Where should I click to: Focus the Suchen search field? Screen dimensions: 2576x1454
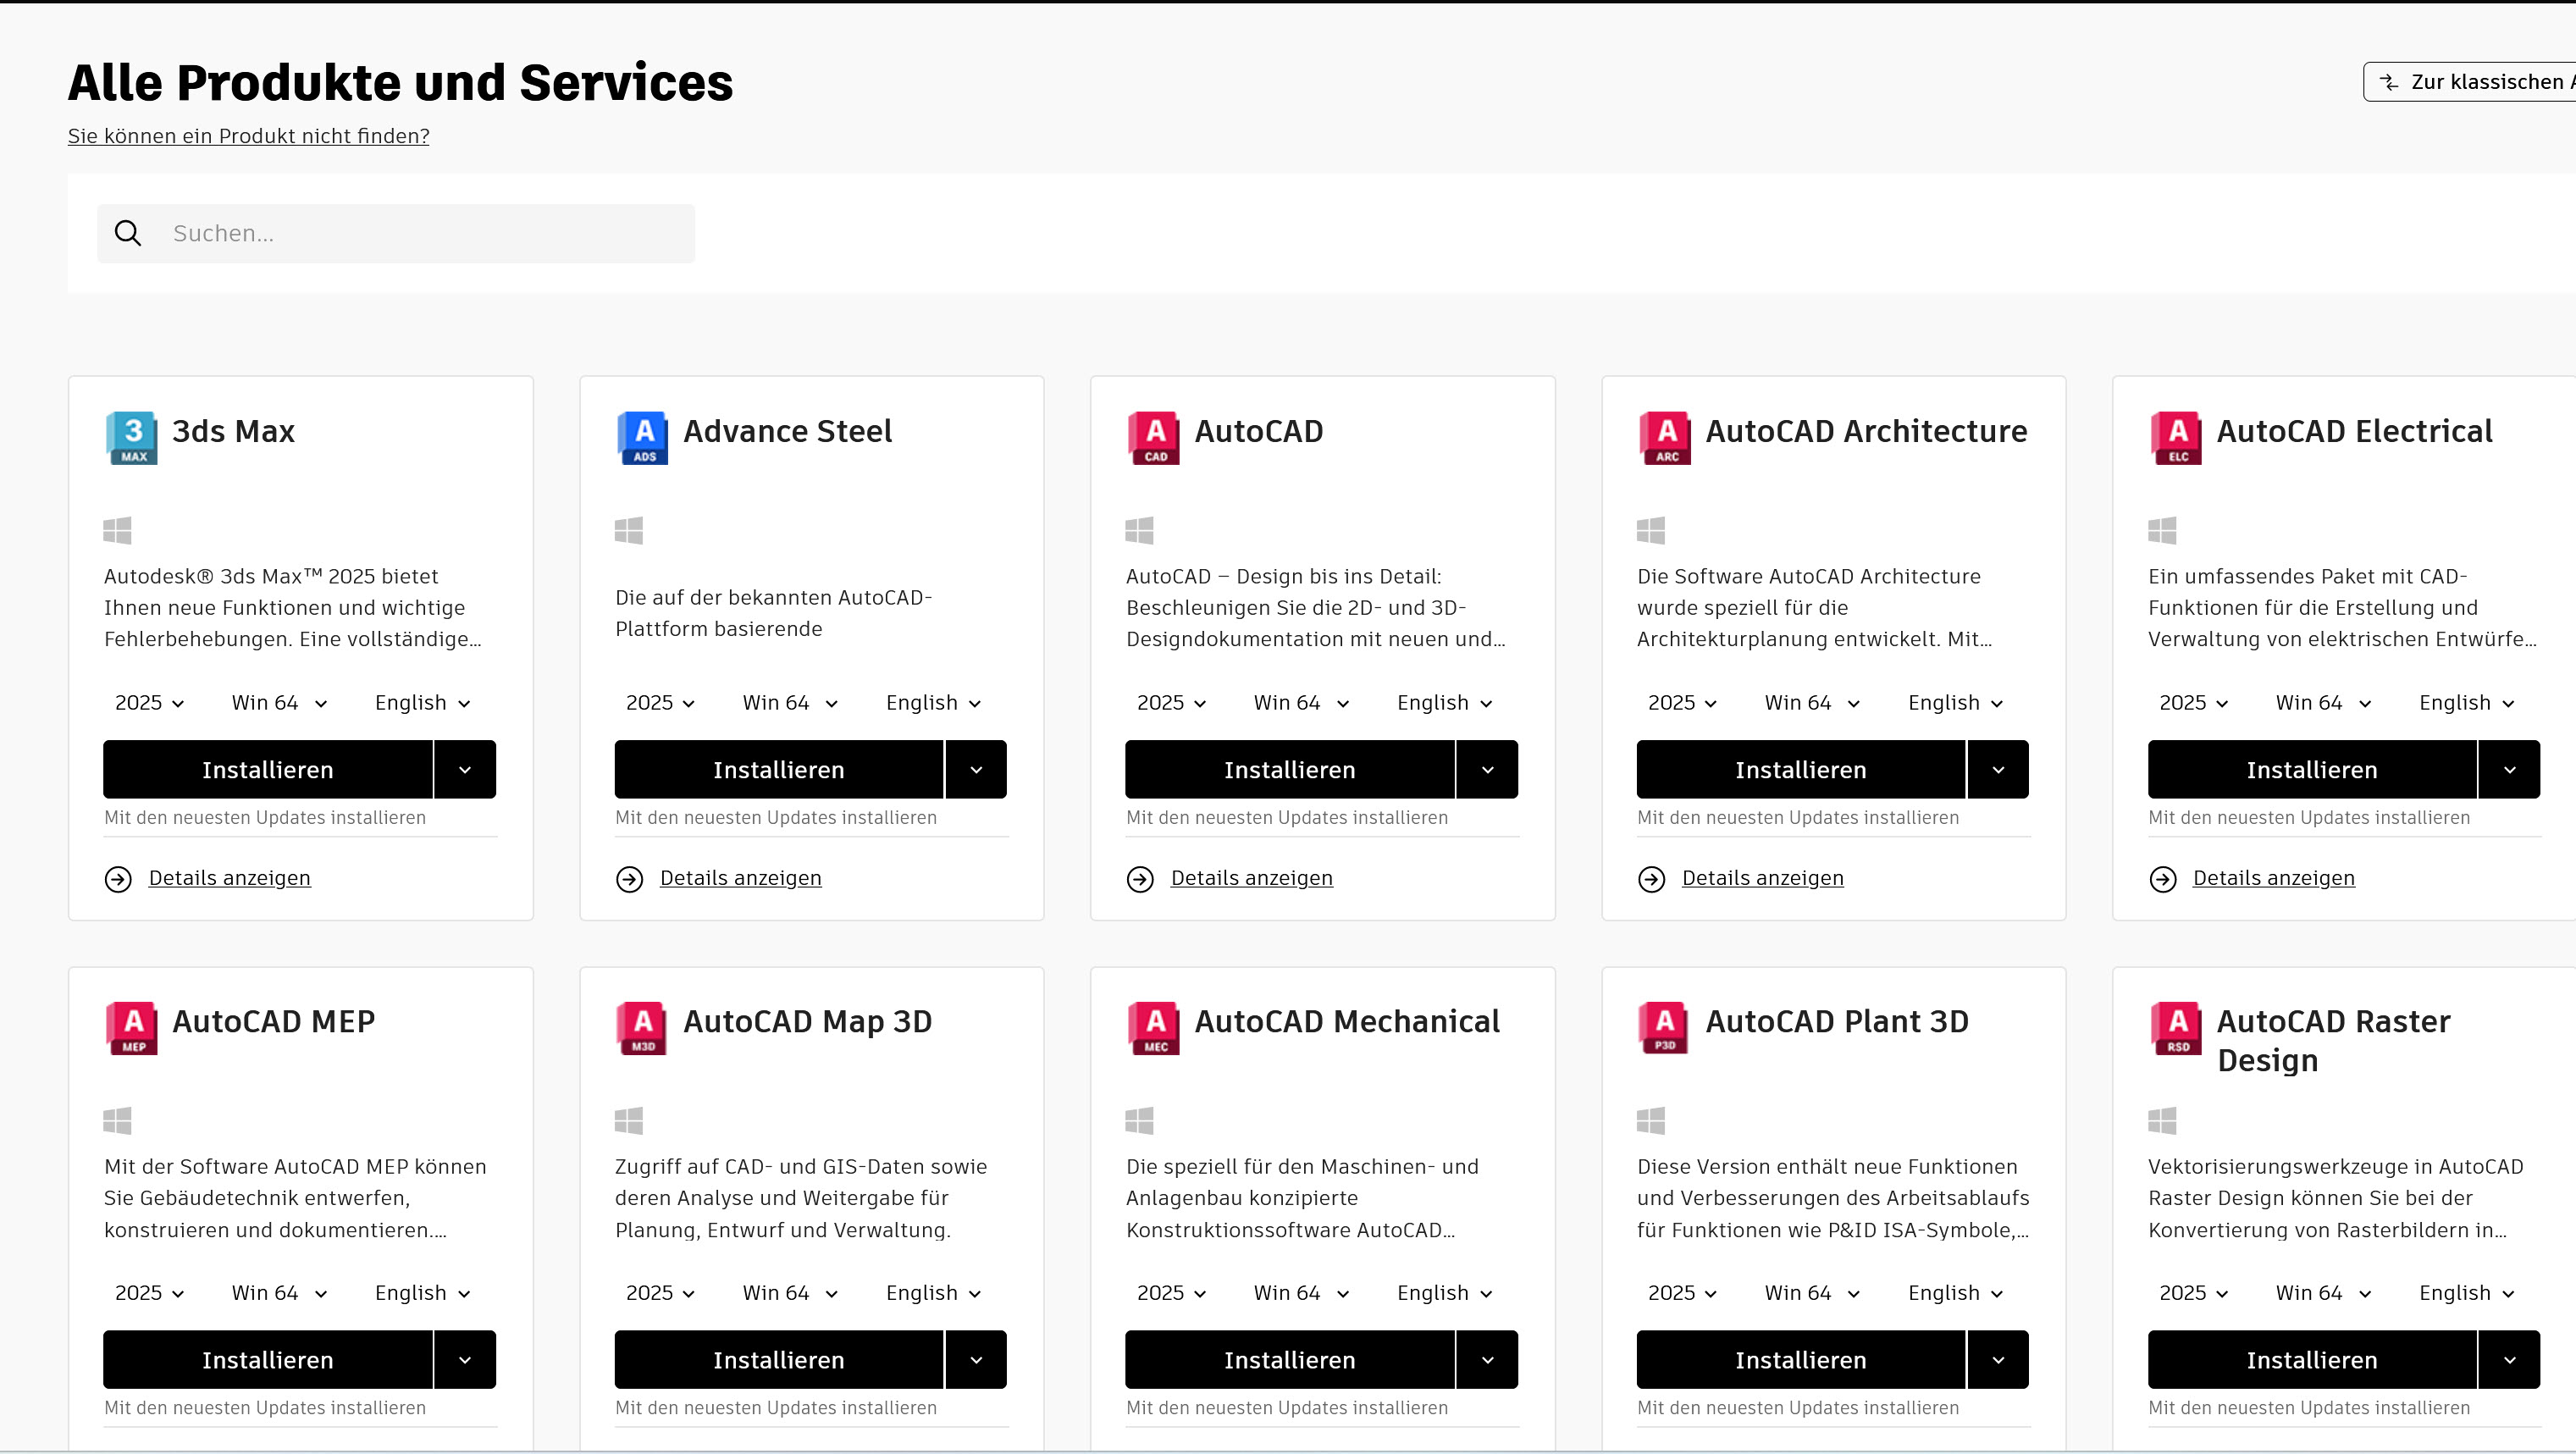(x=420, y=233)
